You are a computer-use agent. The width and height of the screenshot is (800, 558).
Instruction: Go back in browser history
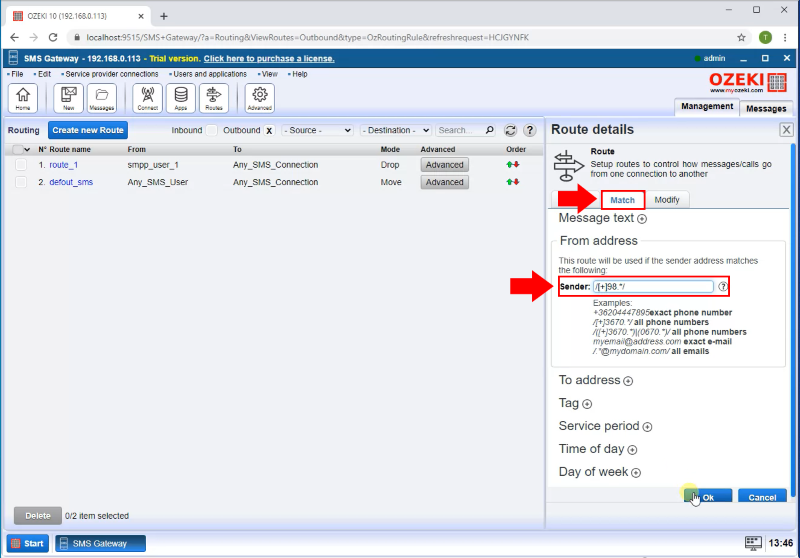pyautogui.click(x=14, y=37)
